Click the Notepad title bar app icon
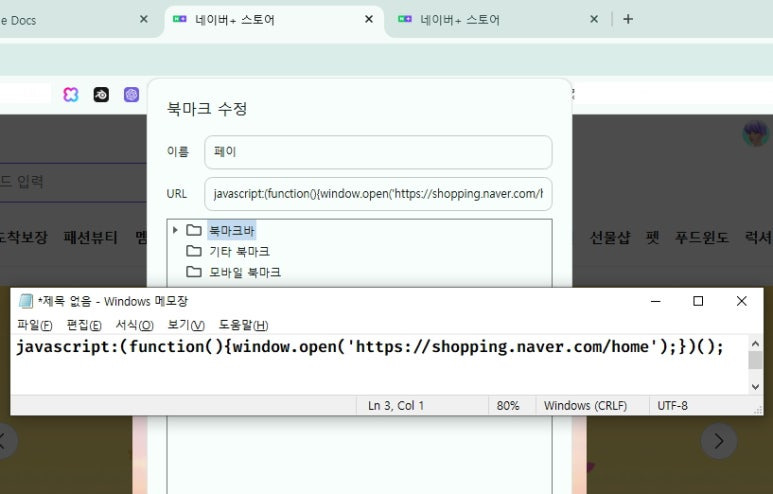This screenshot has height=494, width=773. [x=26, y=301]
